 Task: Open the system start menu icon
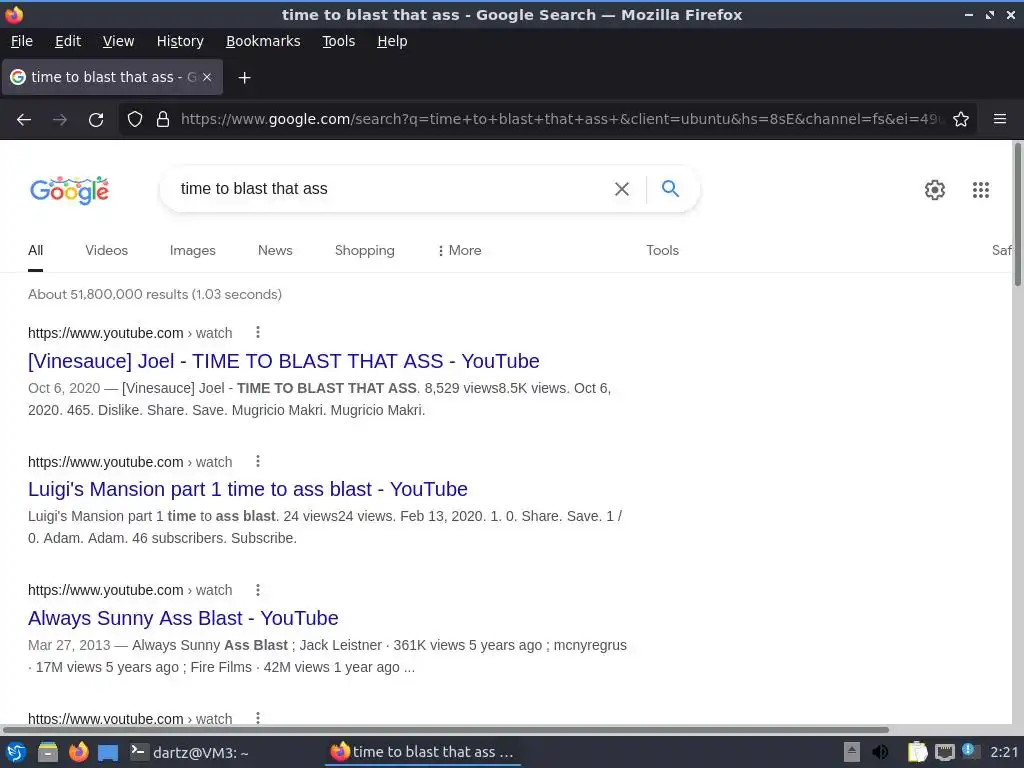tap(16, 752)
